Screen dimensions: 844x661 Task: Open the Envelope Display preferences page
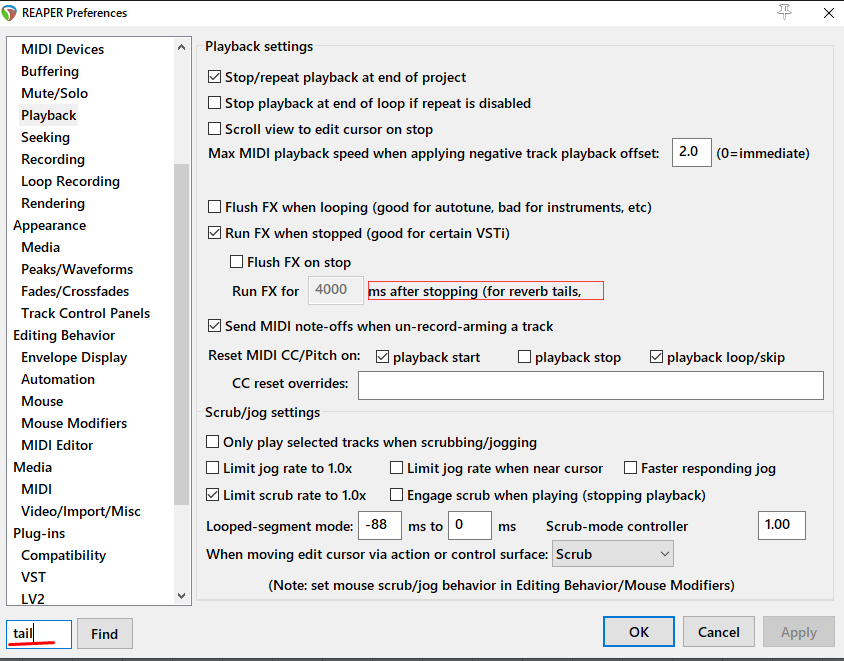[74, 357]
